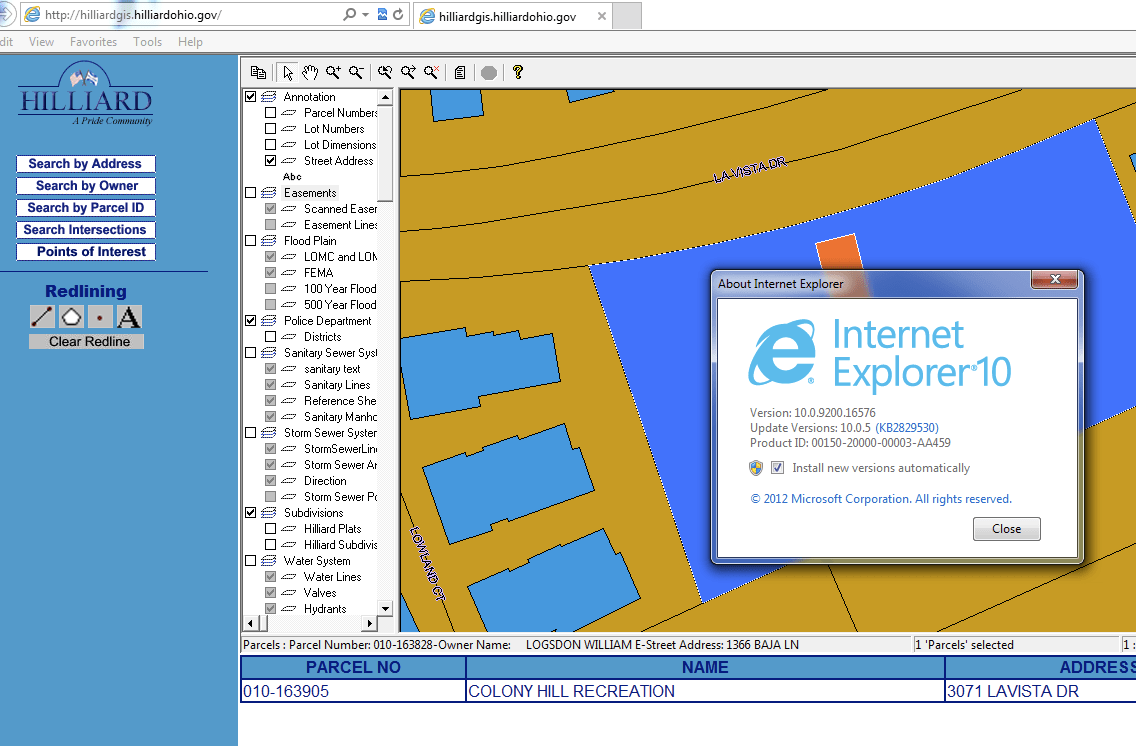
Task: Open the Help menu
Action: (x=191, y=42)
